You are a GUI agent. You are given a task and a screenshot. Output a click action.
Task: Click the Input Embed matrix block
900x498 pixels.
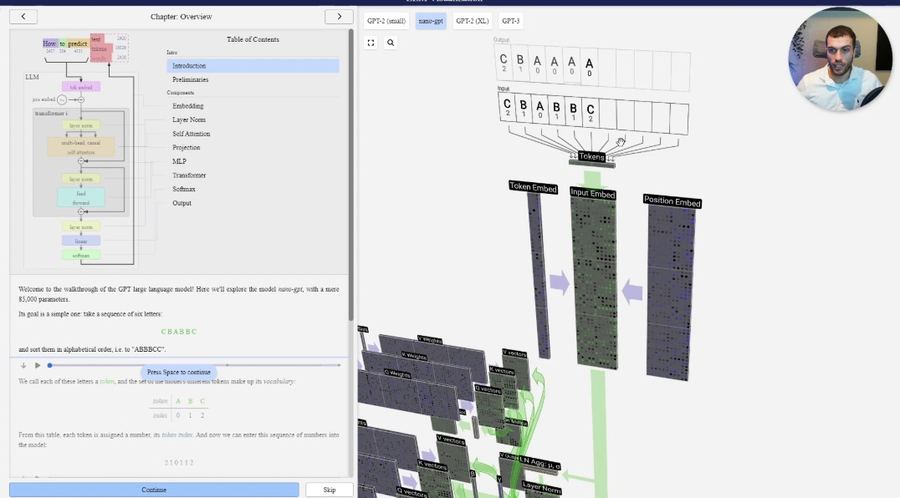[x=594, y=284]
